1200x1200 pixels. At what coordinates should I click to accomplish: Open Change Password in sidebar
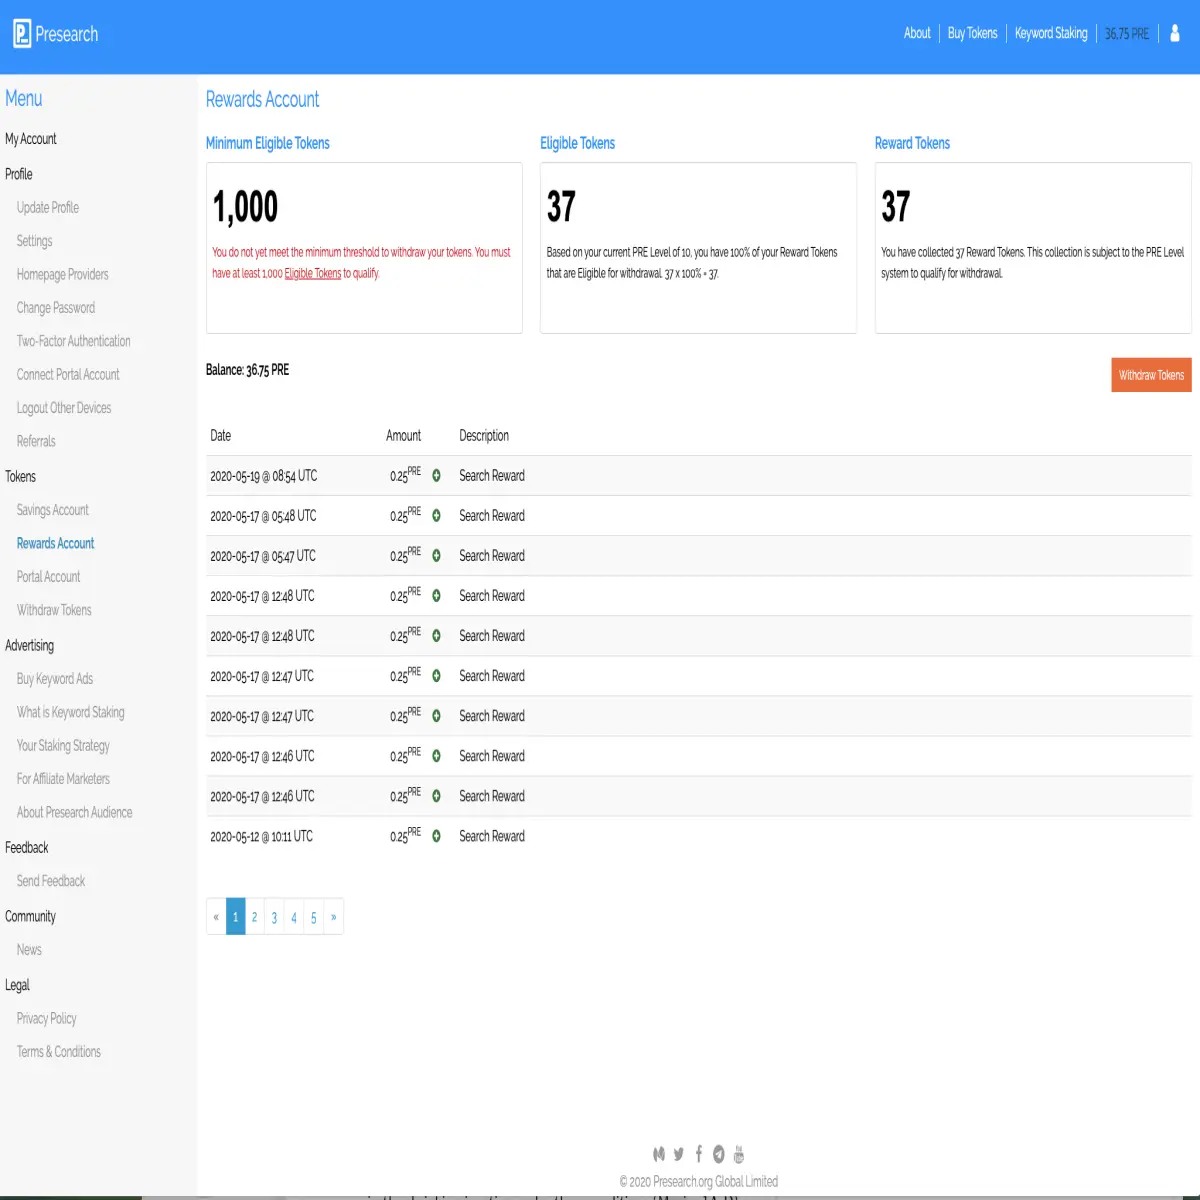click(56, 308)
